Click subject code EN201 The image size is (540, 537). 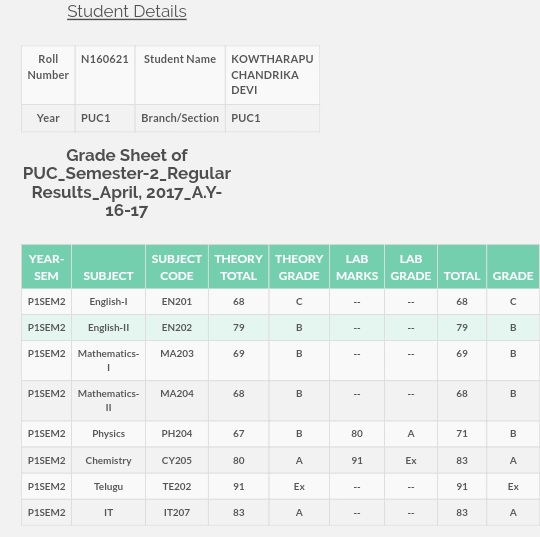click(x=177, y=301)
